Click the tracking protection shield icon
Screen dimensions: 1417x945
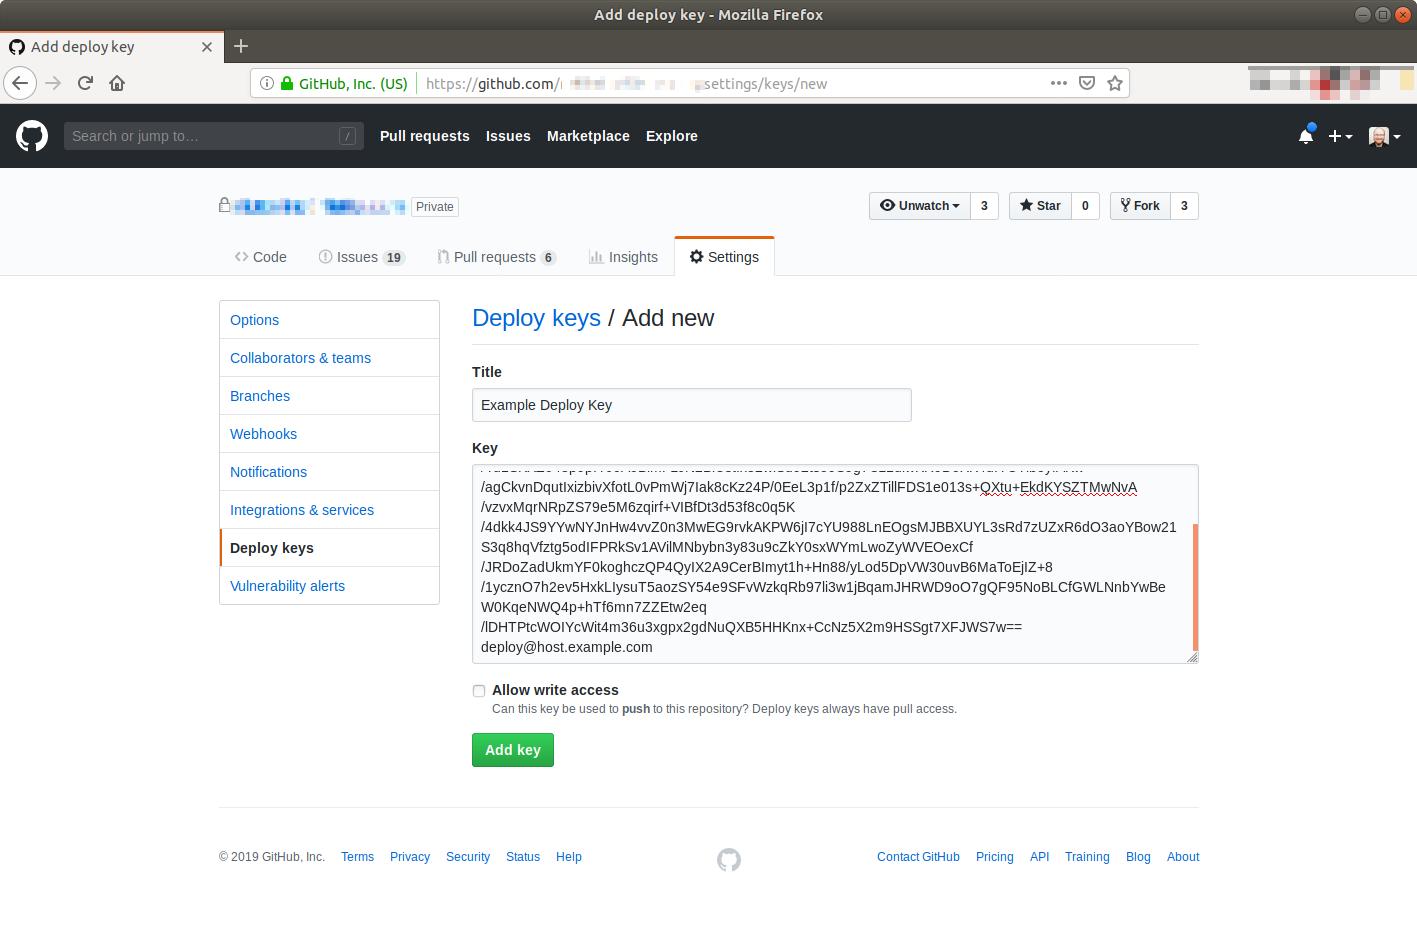[x=1086, y=83]
